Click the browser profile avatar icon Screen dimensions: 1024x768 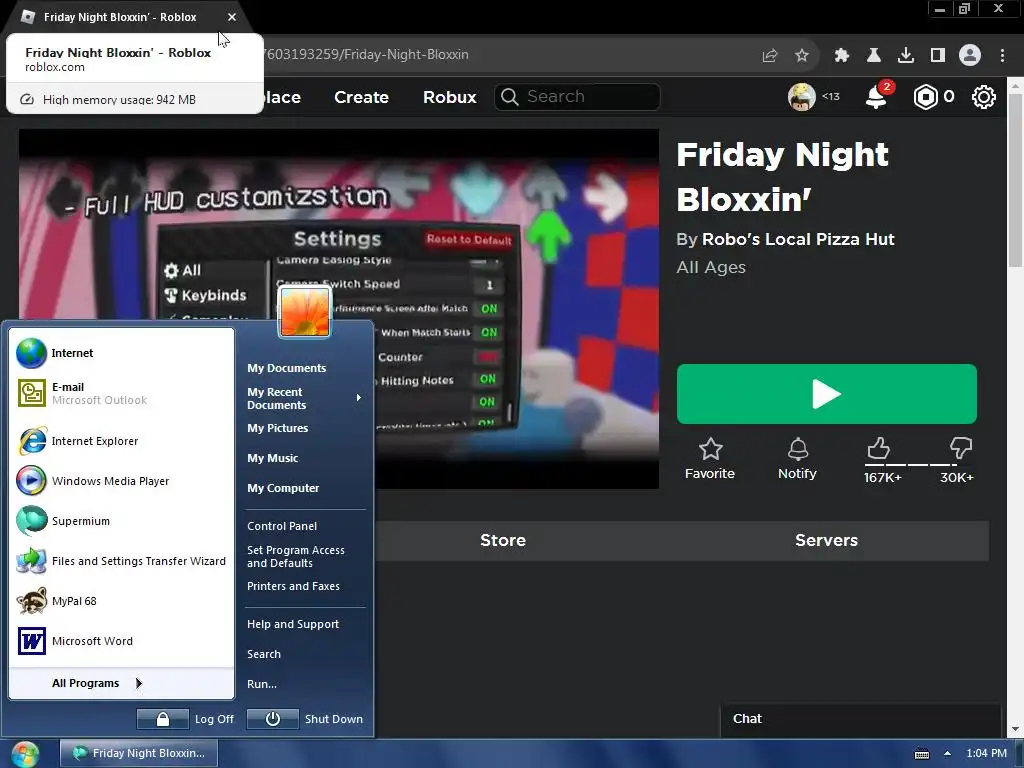(x=970, y=56)
